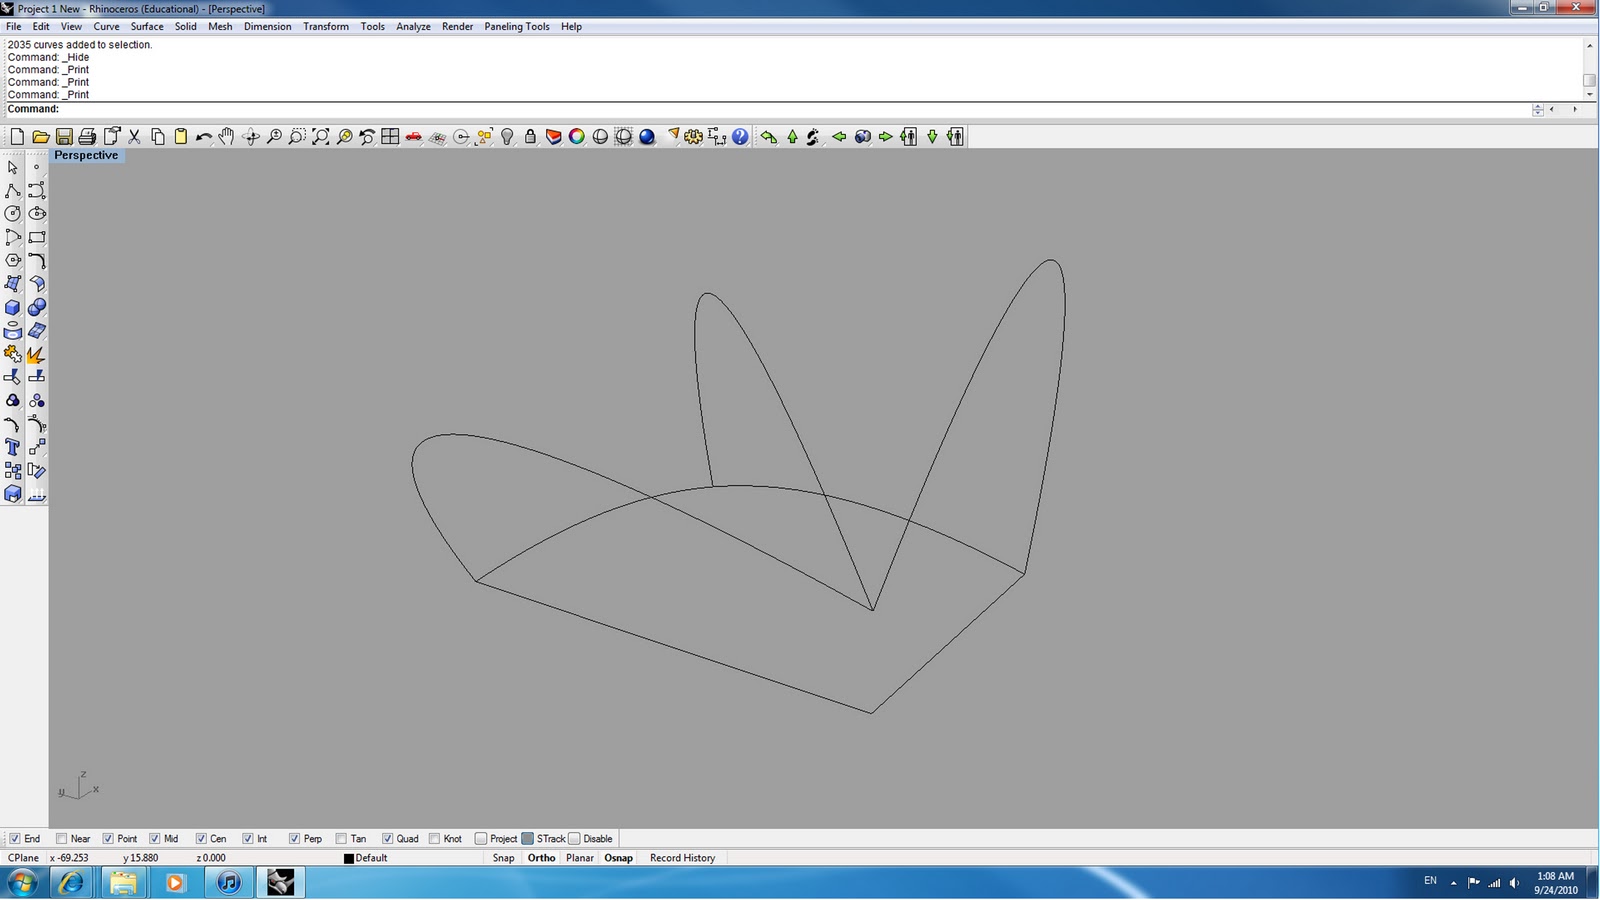
Task: Open the Render tool
Action: click(645, 137)
